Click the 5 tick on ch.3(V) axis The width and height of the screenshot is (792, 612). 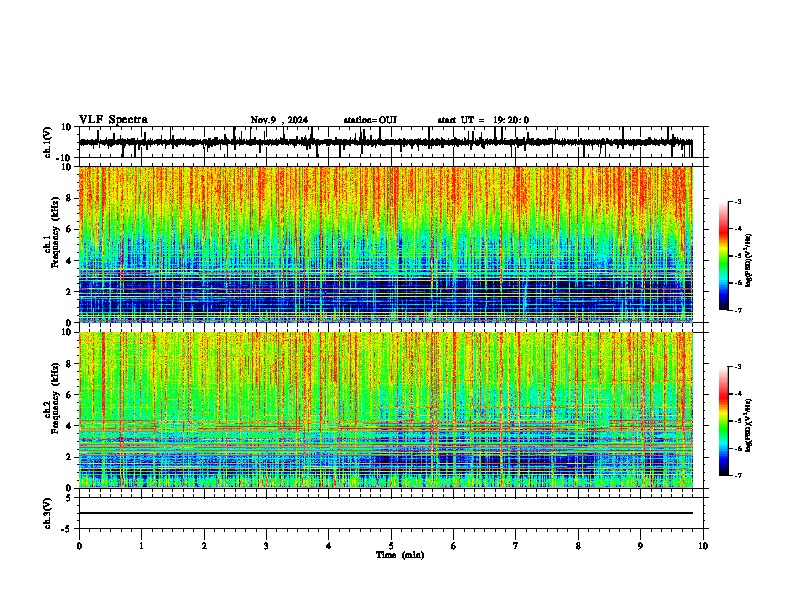point(70,498)
